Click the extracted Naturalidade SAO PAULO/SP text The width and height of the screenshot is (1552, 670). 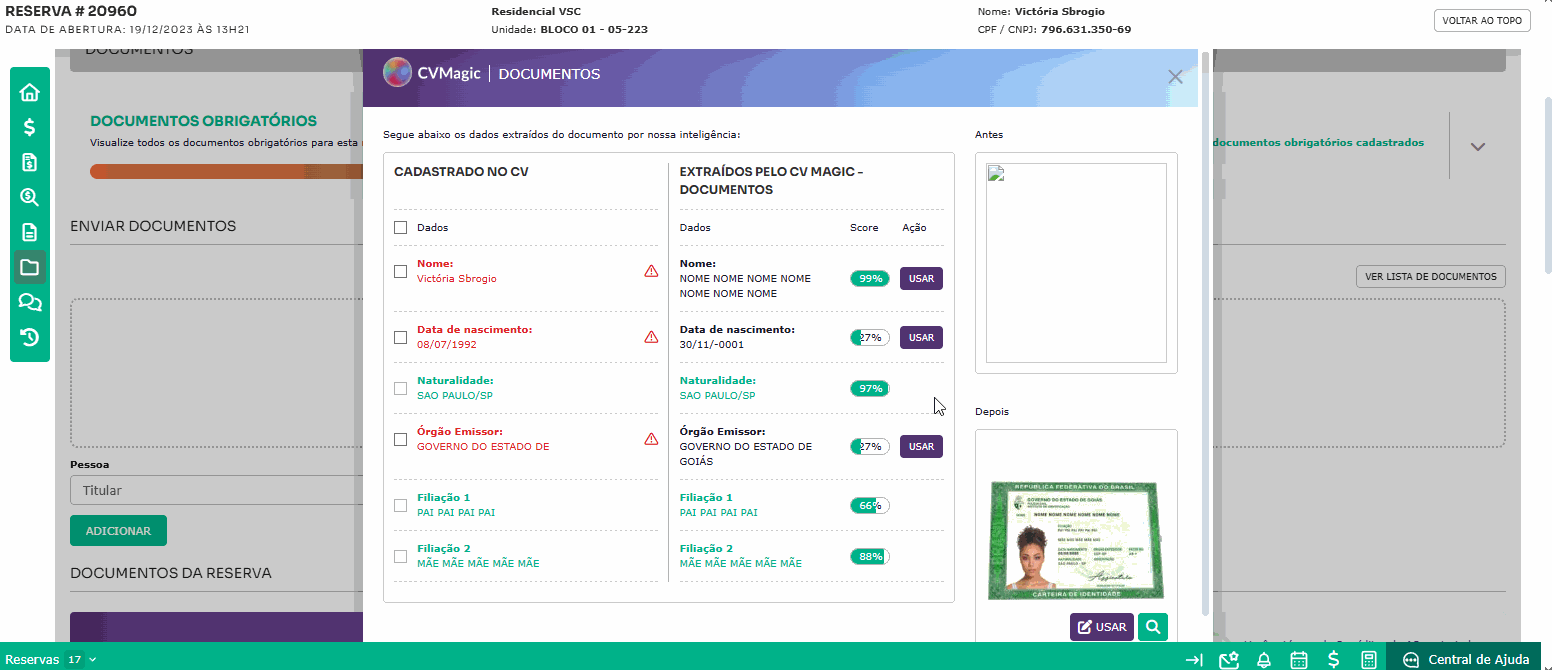(x=718, y=395)
